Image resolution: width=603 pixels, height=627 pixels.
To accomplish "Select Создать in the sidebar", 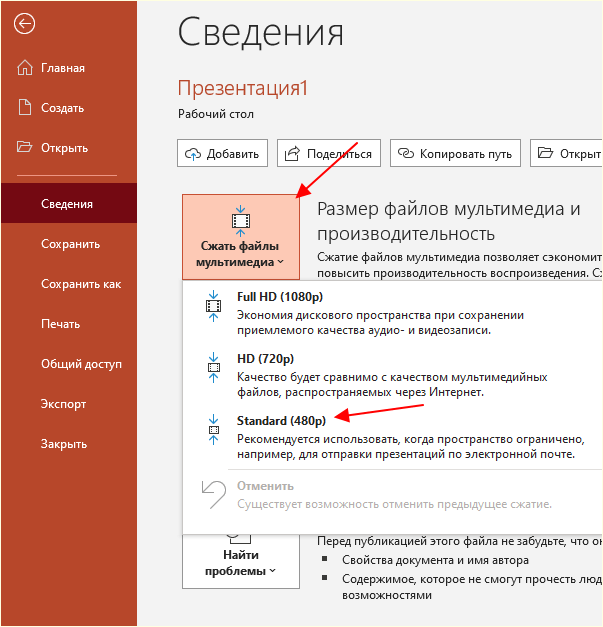I will click(69, 108).
